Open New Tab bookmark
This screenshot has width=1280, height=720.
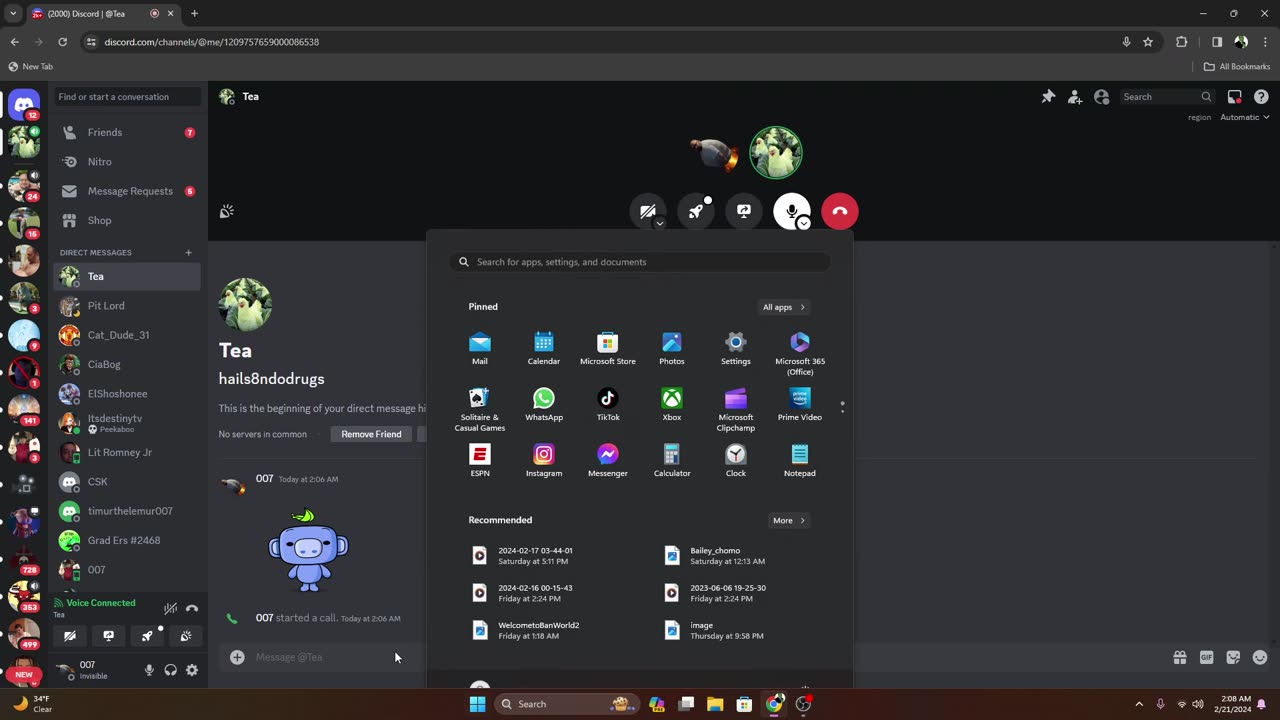pyautogui.click(x=30, y=67)
